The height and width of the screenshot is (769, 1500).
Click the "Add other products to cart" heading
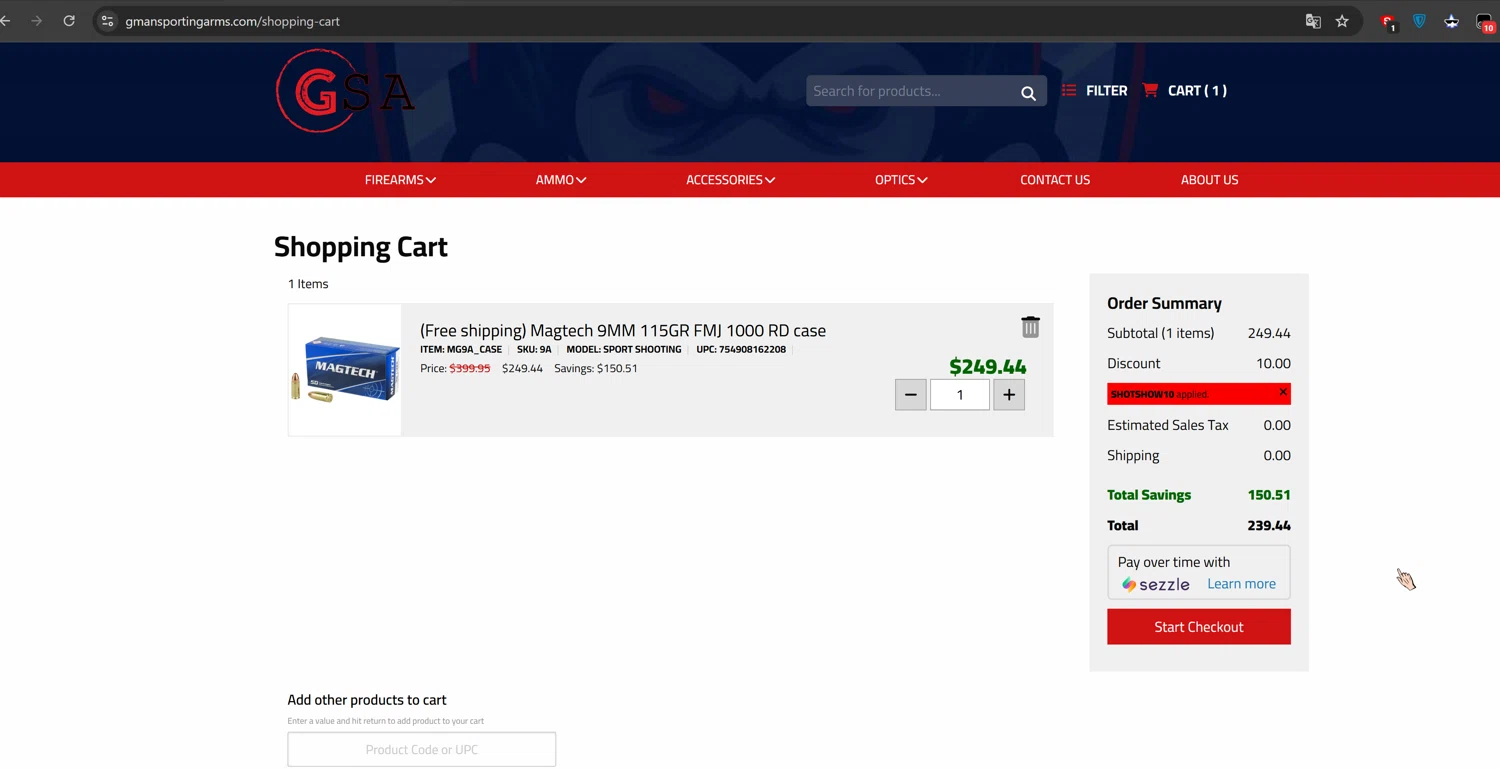367,700
